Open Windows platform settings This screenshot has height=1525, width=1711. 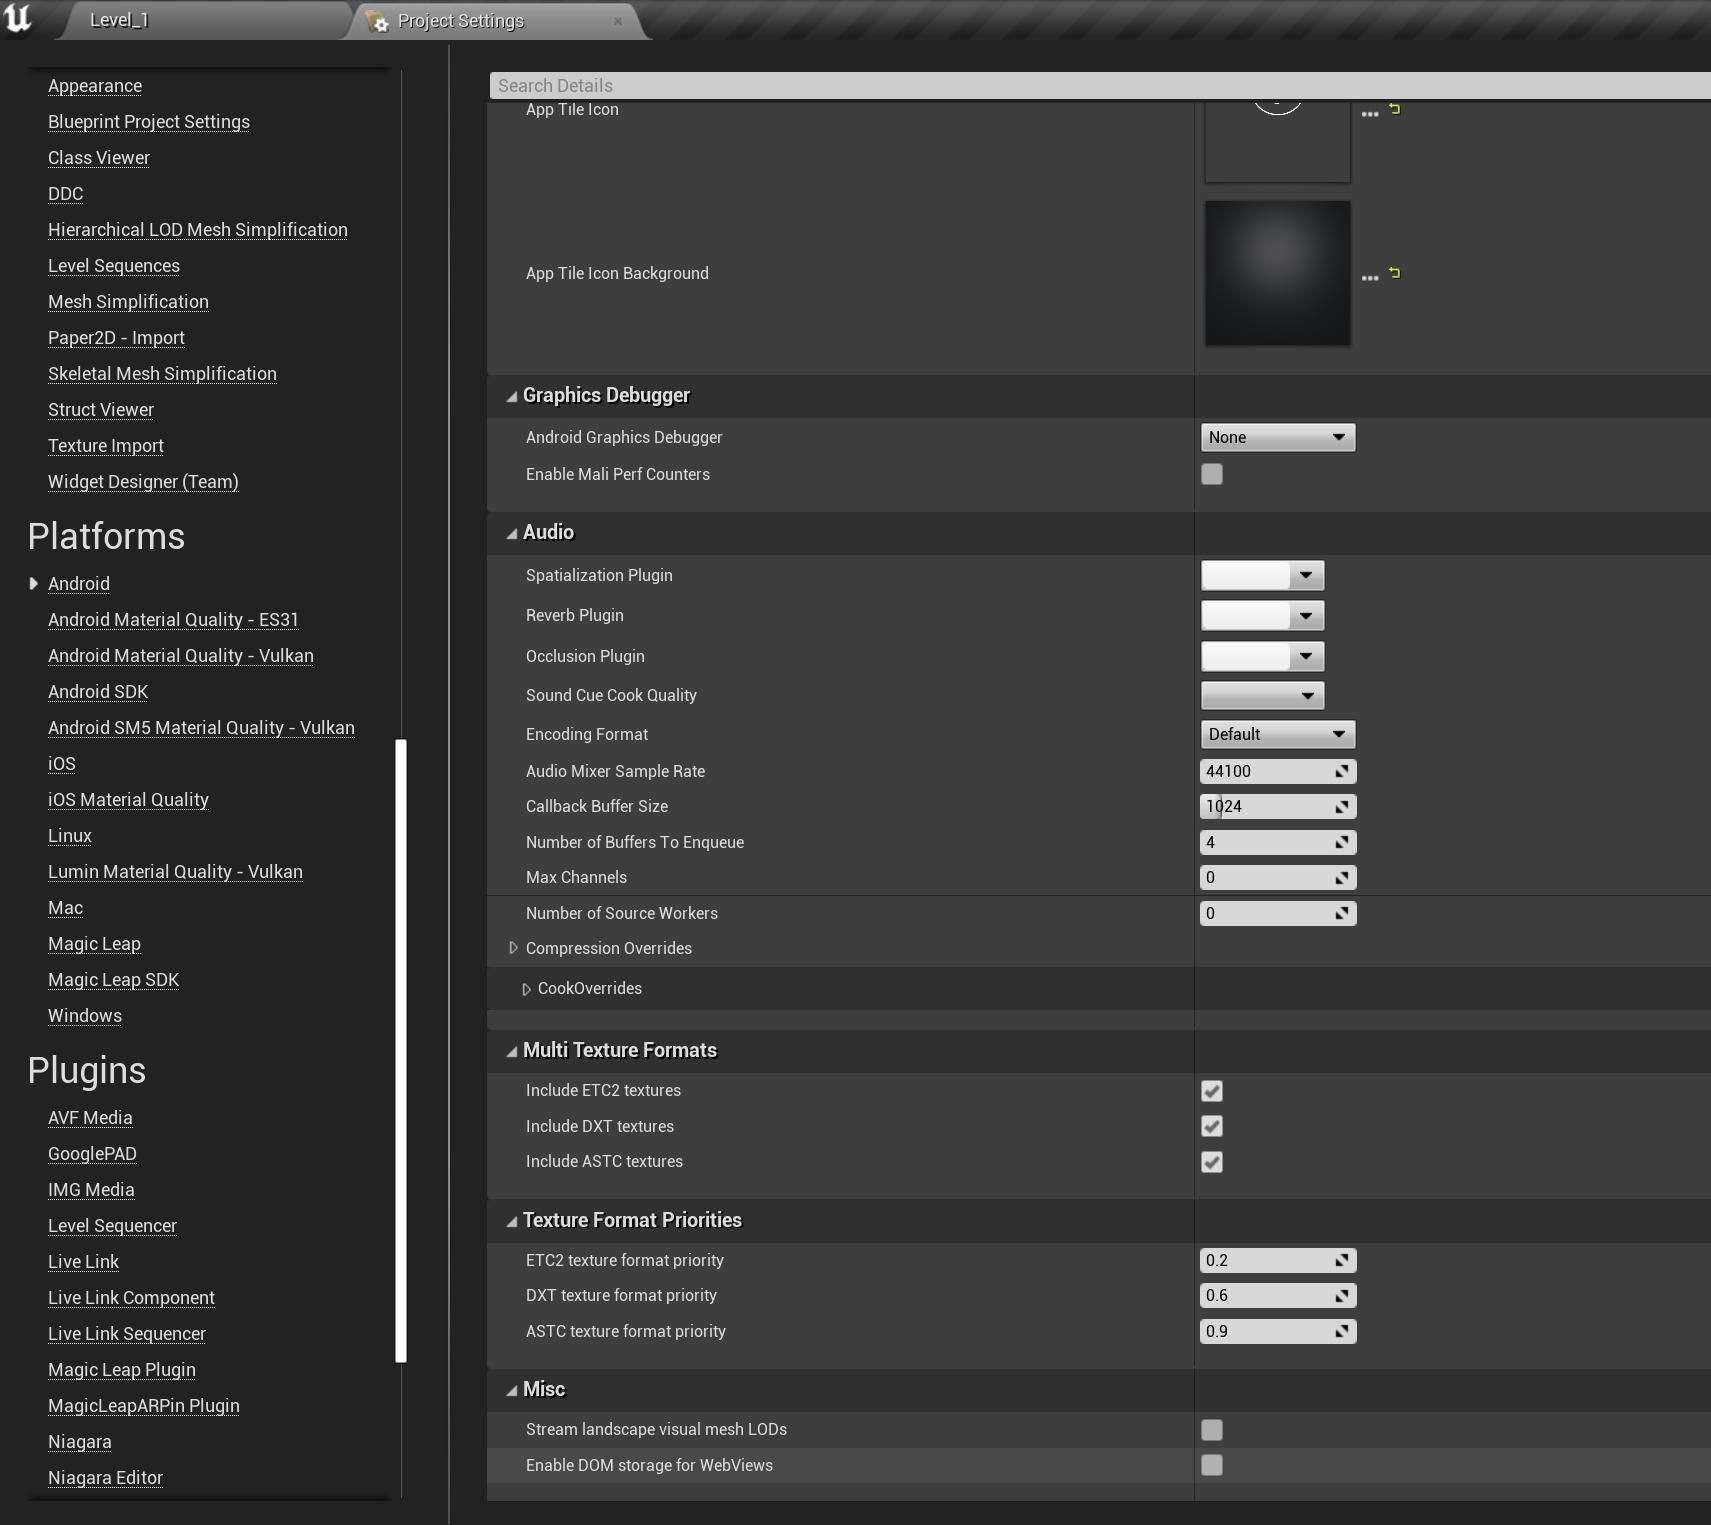(x=85, y=1016)
